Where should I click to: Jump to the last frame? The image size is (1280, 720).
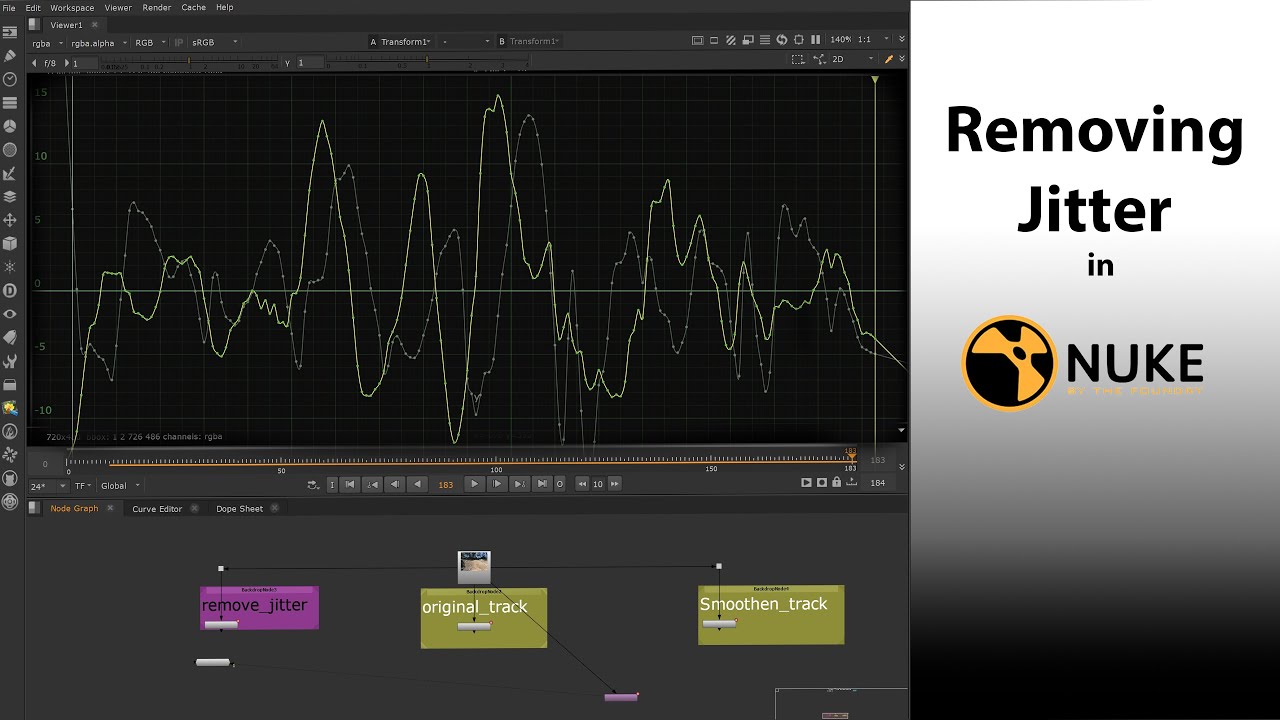[541, 484]
